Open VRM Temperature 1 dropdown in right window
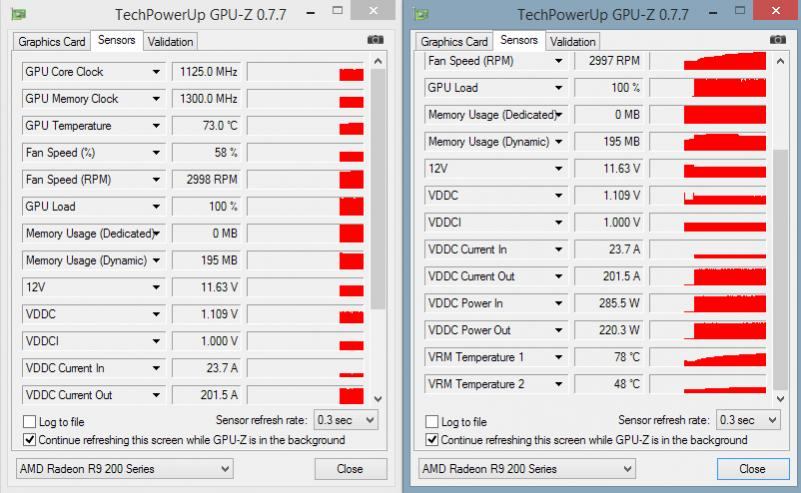The height and width of the screenshot is (493, 801). pos(558,358)
